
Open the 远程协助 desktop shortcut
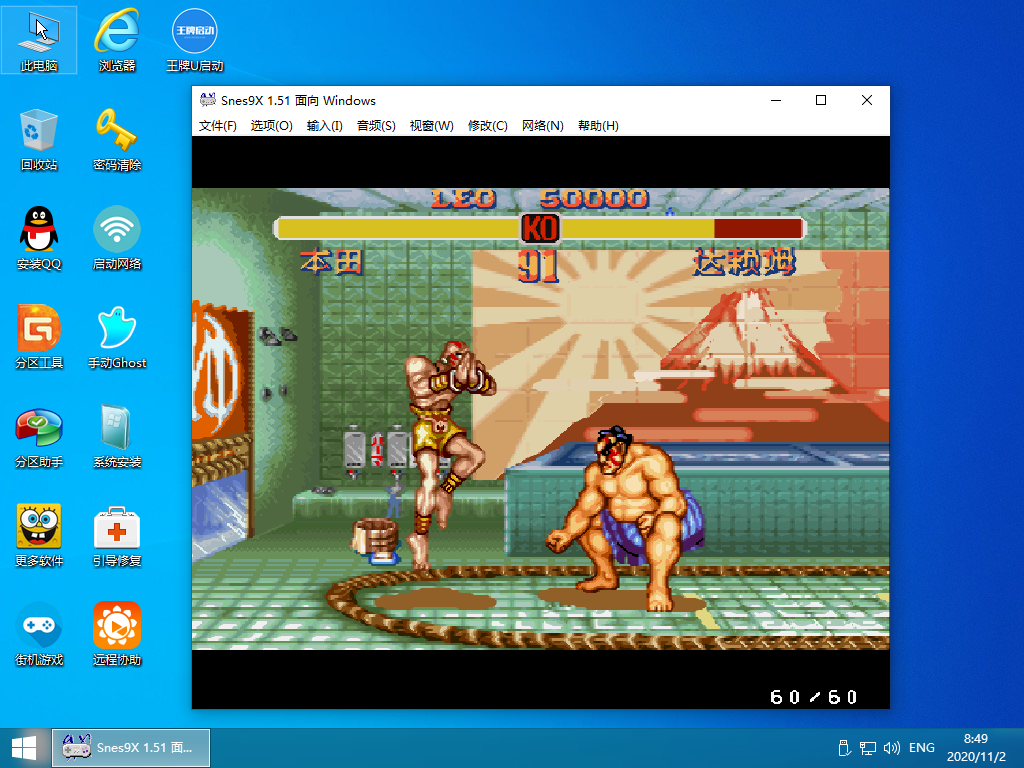pyautogui.click(x=117, y=634)
